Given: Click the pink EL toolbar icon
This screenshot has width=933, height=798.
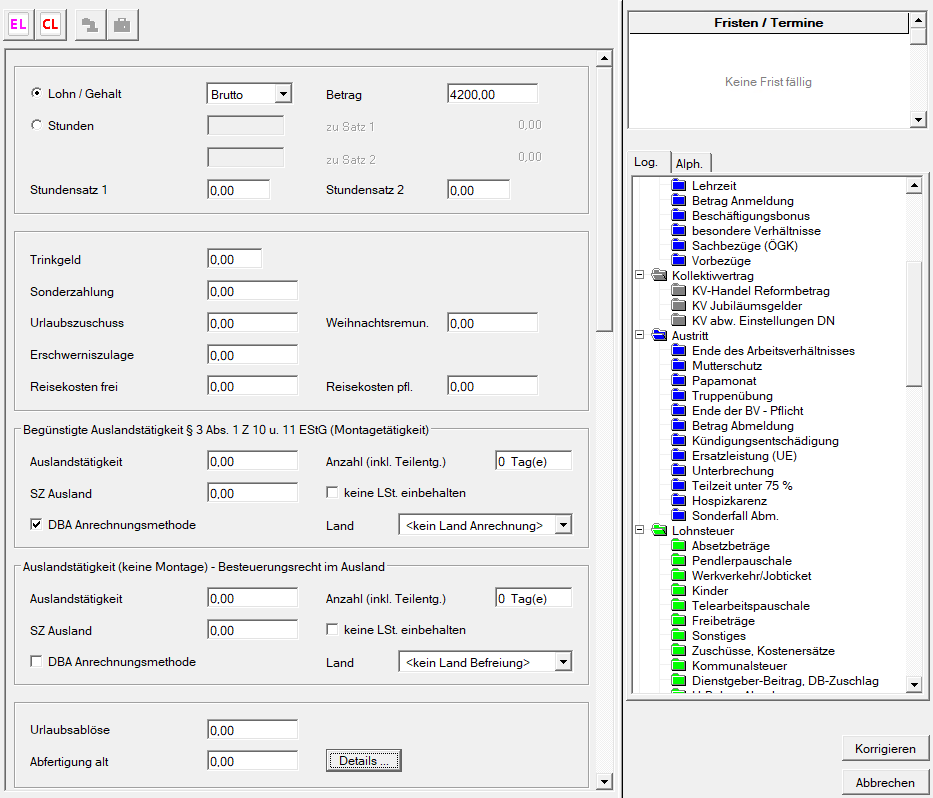Looking at the screenshot, I should 19,25.
